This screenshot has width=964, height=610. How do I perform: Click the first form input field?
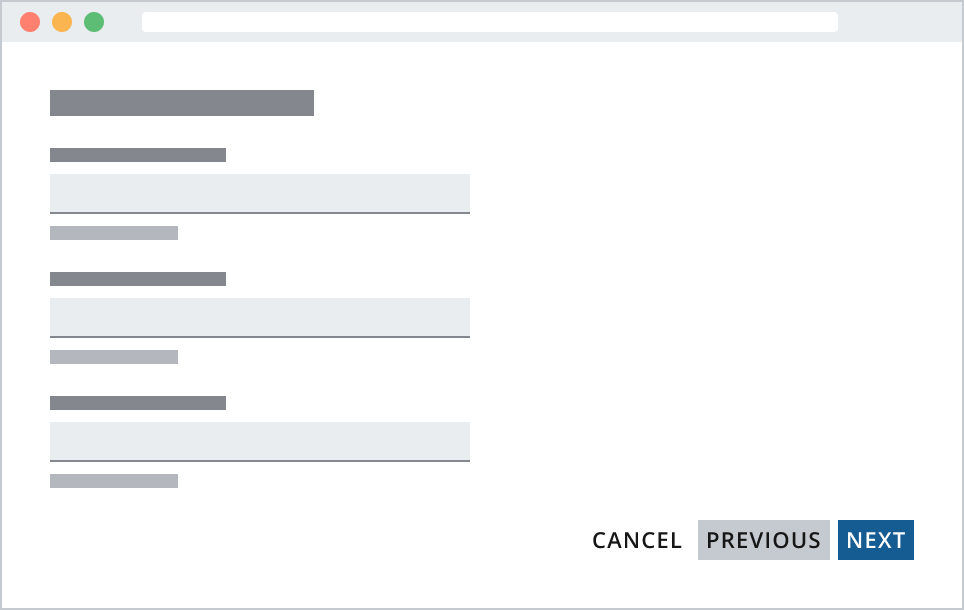click(260, 192)
